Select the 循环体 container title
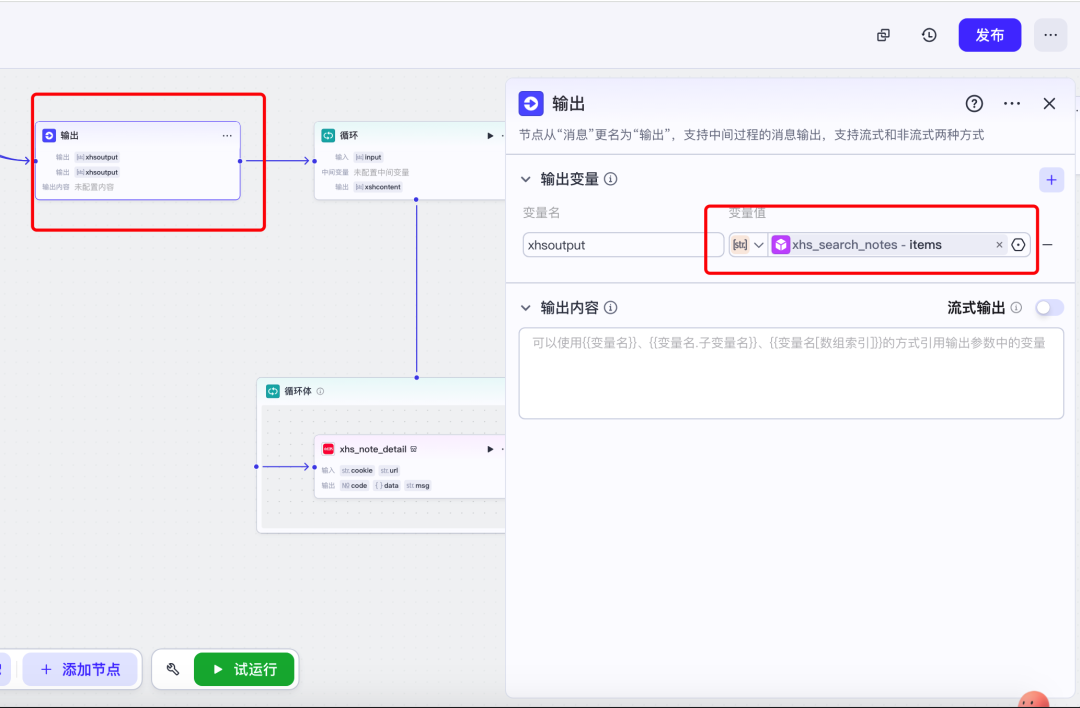 coord(298,391)
